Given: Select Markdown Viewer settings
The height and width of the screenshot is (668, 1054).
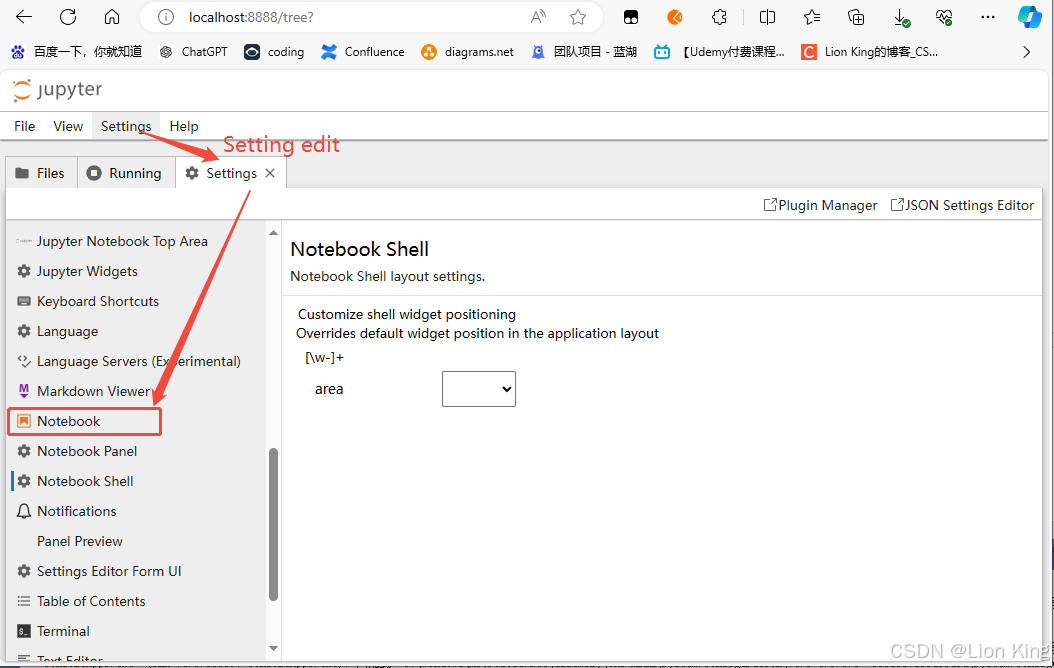Looking at the screenshot, I should (x=137, y=391).
